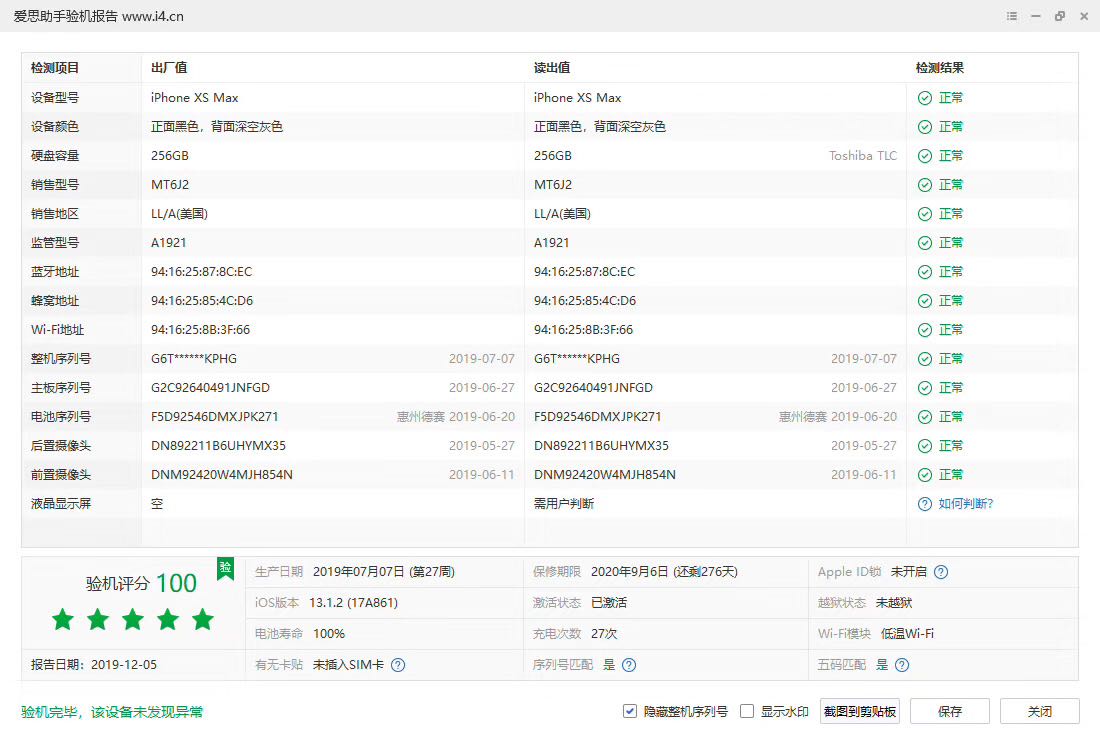Click the 读出值 column header
The height and width of the screenshot is (748, 1100).
tap(552, 68)
